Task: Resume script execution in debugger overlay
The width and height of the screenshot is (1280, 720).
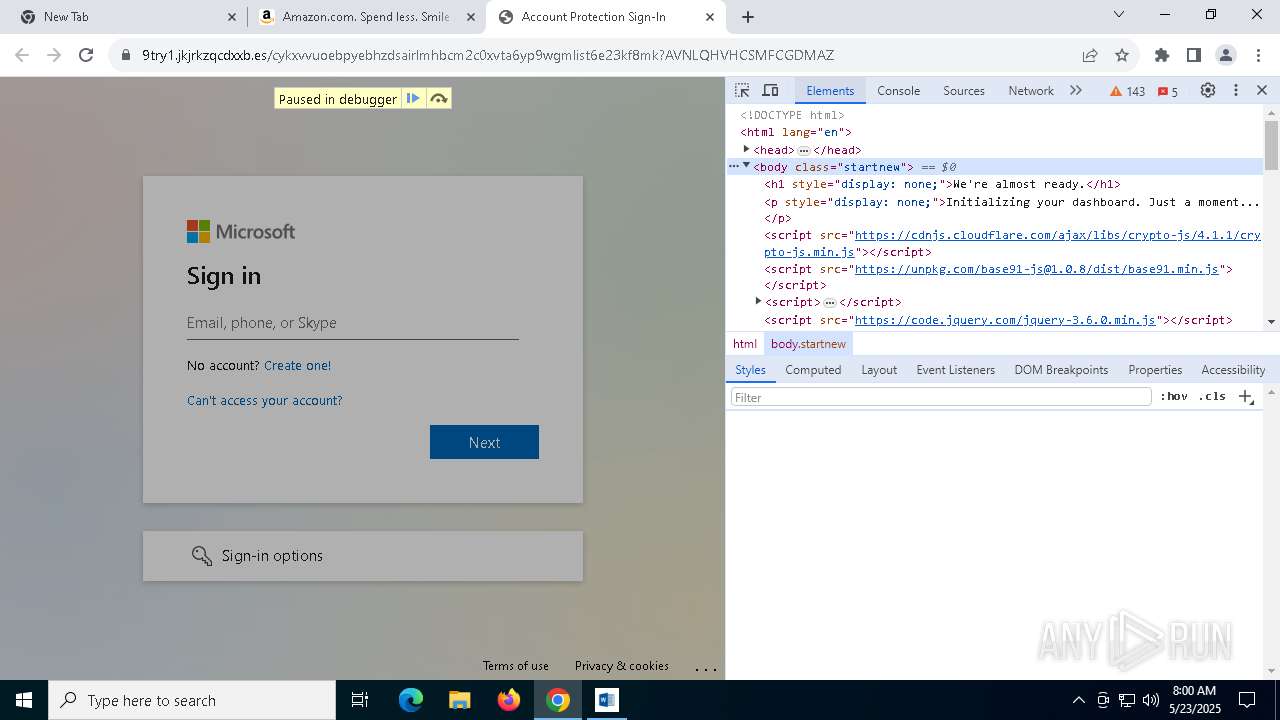Action: [x=413, y=98]
